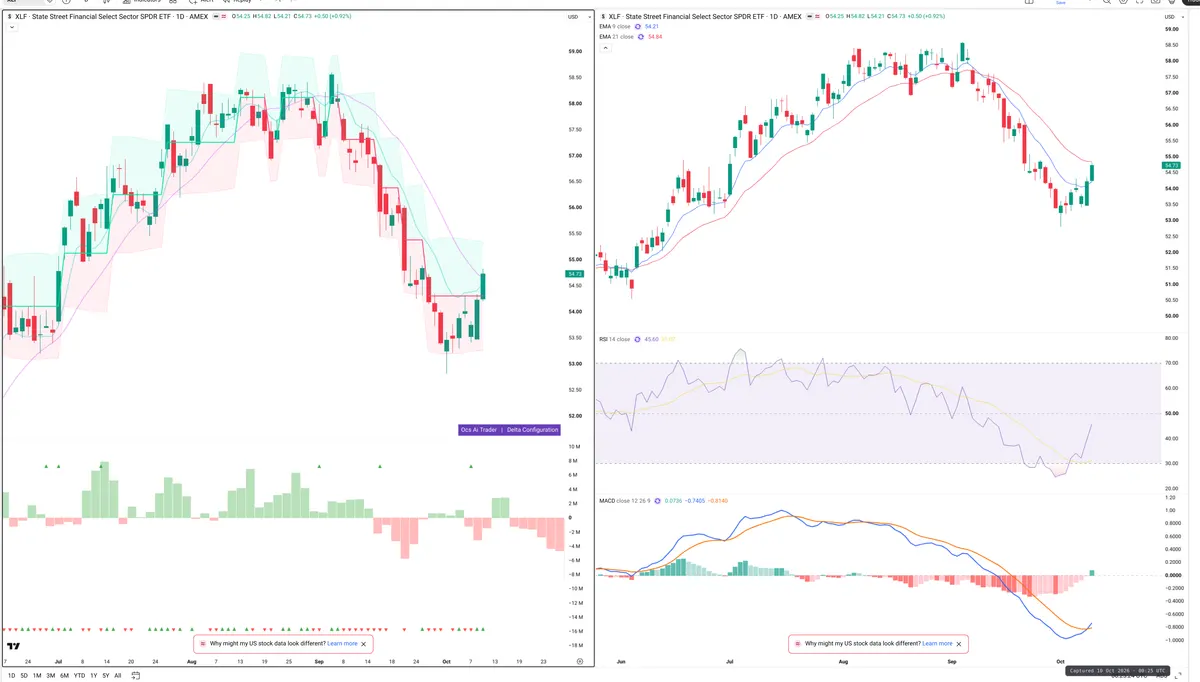Click the MACD indicator status icon
1200x682 pixels.
658,501
